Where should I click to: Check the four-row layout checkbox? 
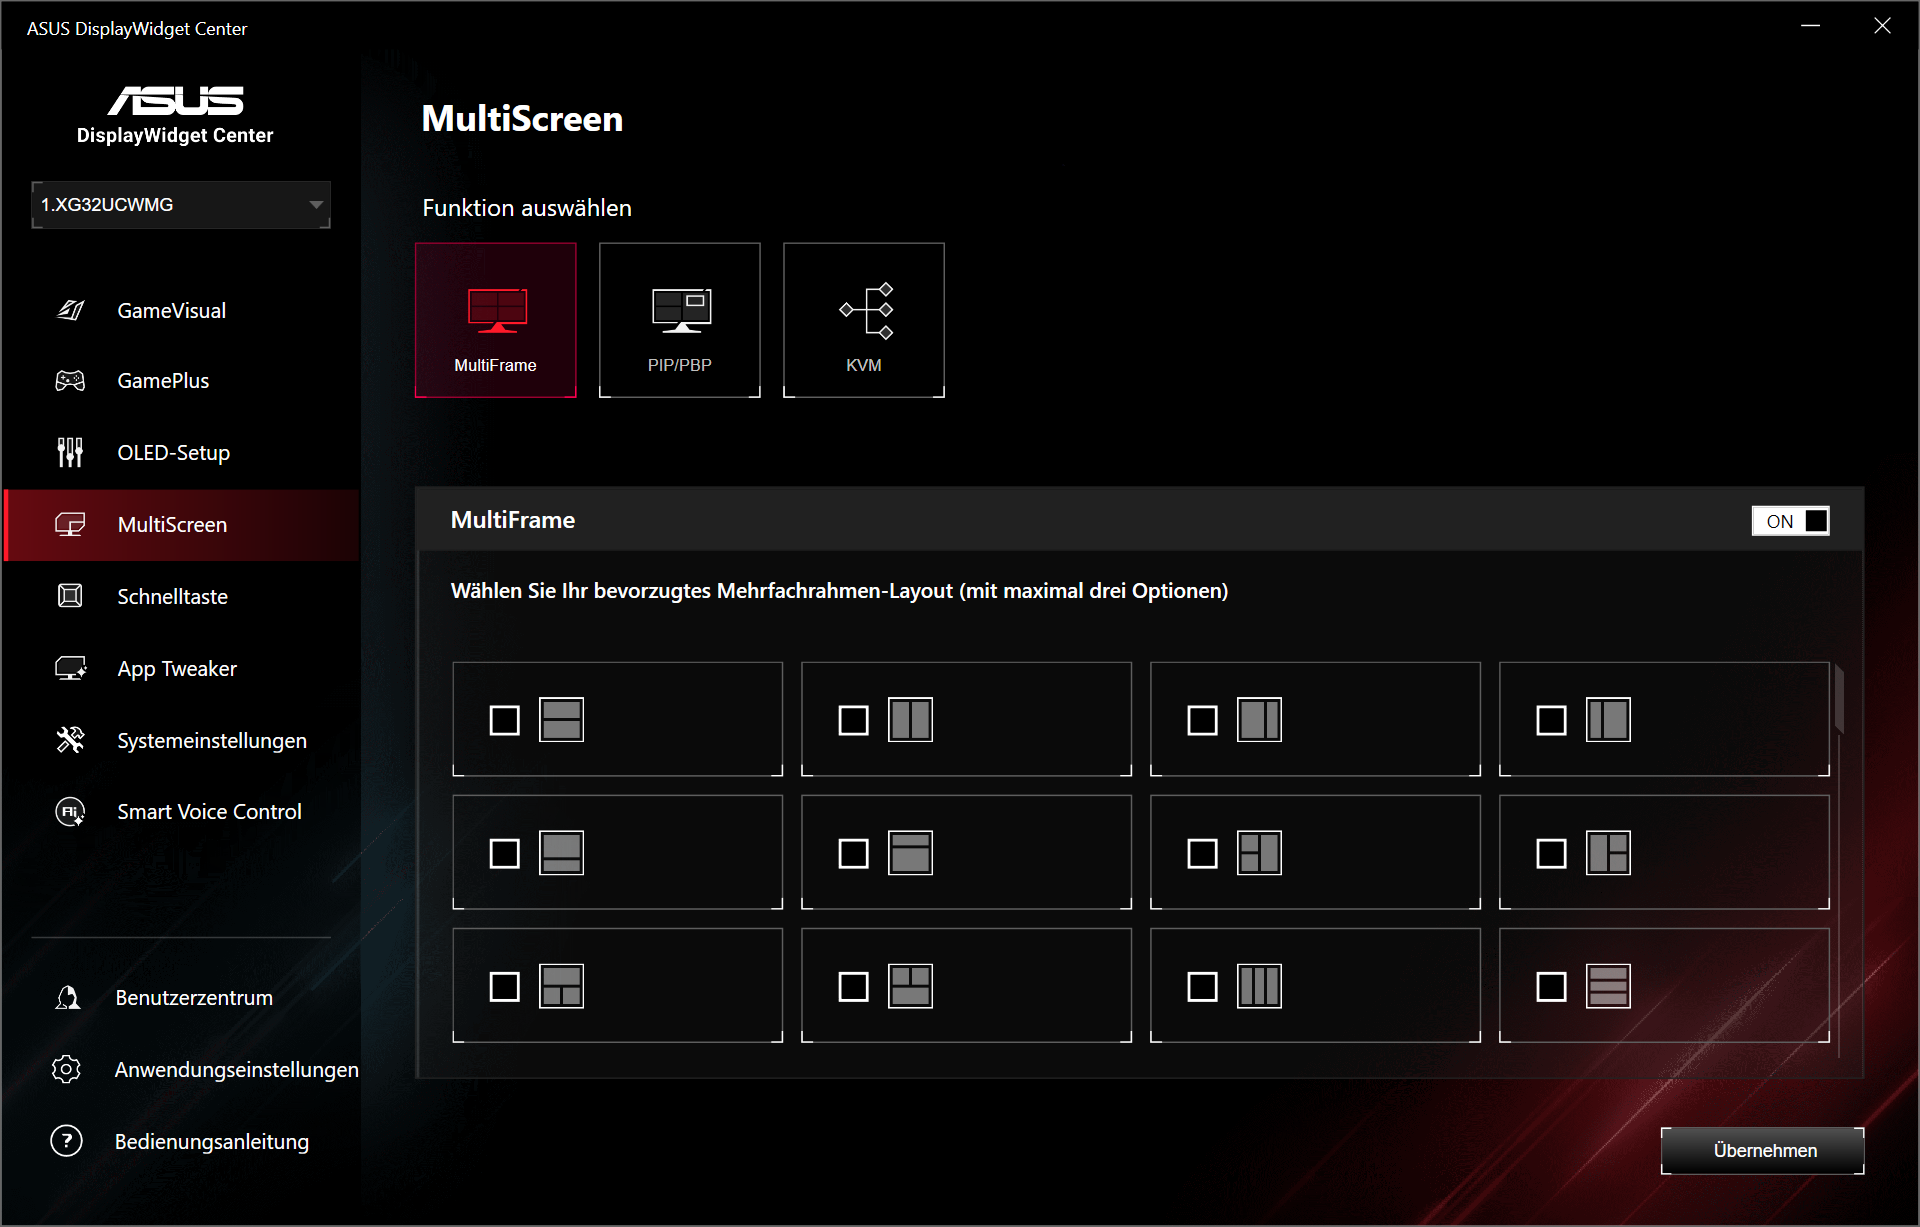tap(1551, 987)
